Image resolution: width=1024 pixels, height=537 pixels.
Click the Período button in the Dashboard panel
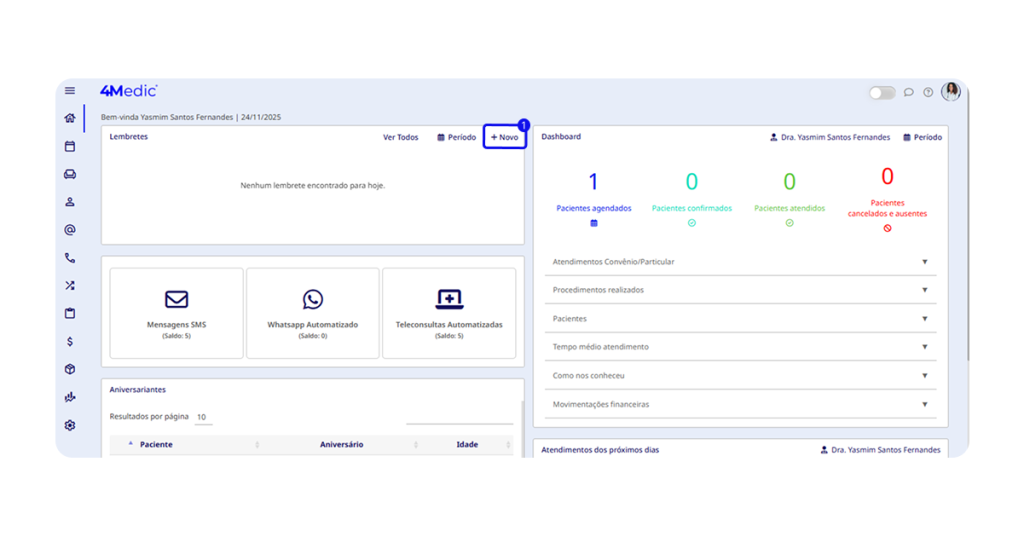click(x=922, y=137)
